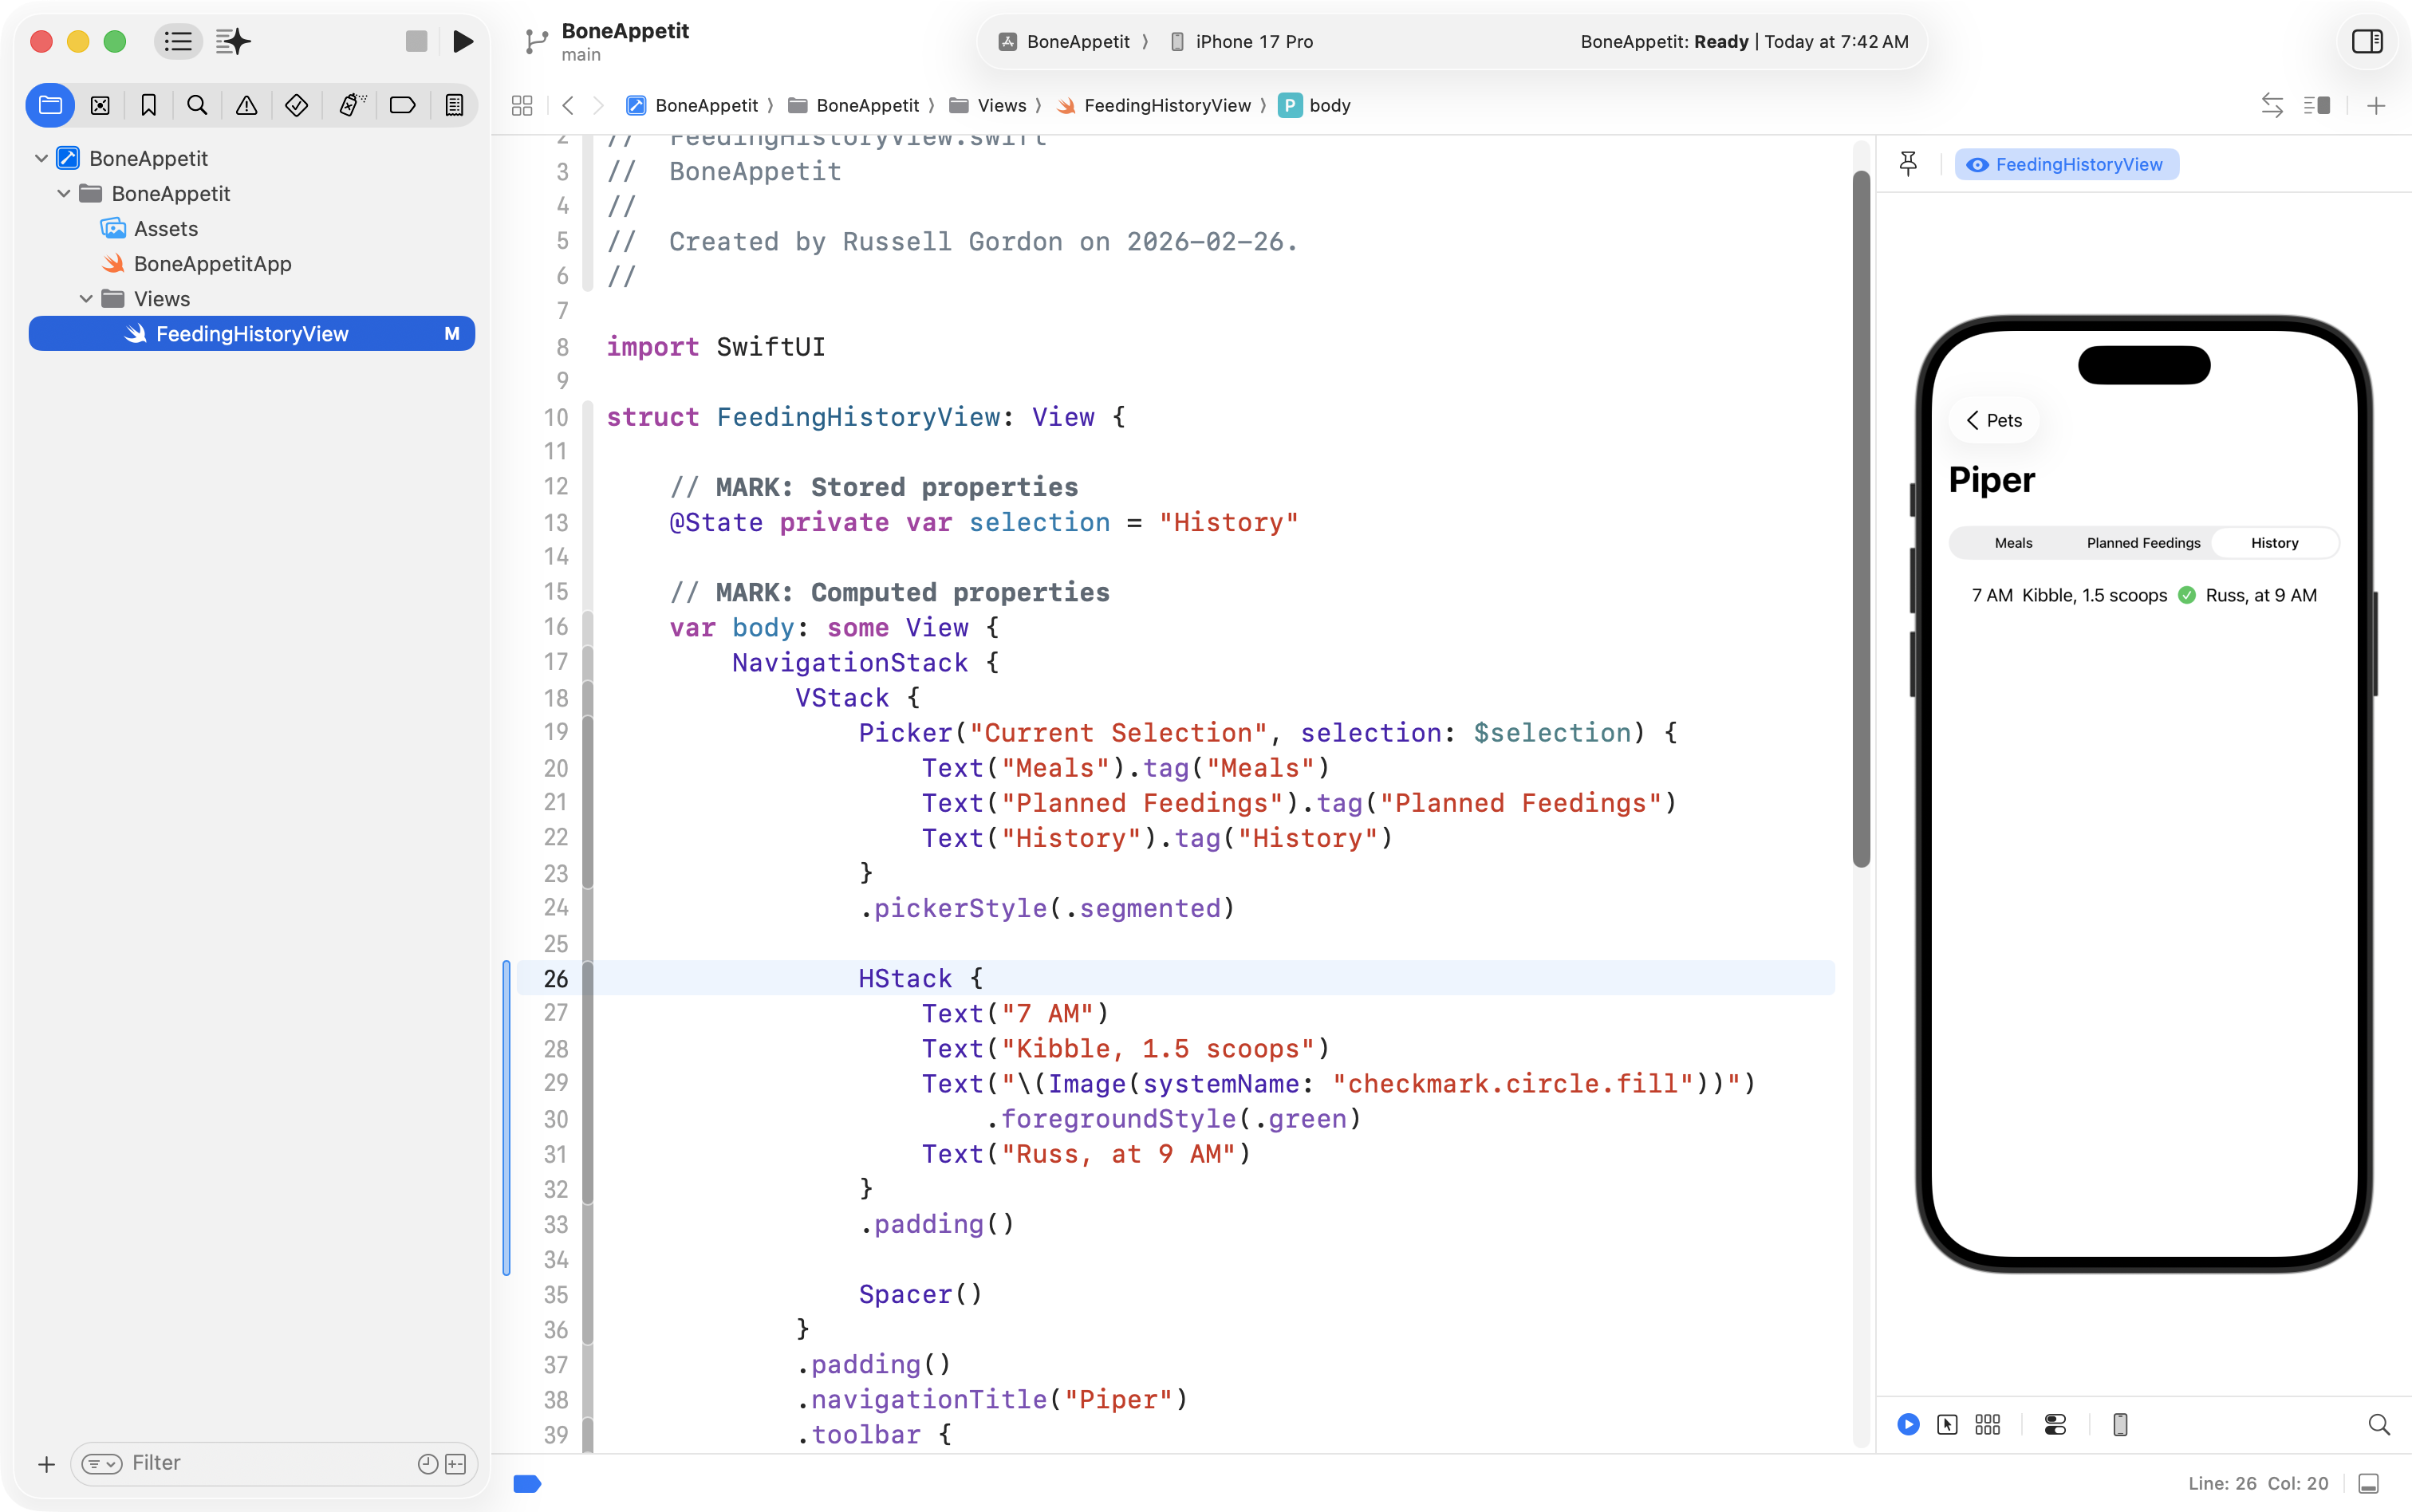Select the Planned Feedings segment
Image resolution: width=2412 pixels, height=1512 pixels.
click(x=2143, y=543)
